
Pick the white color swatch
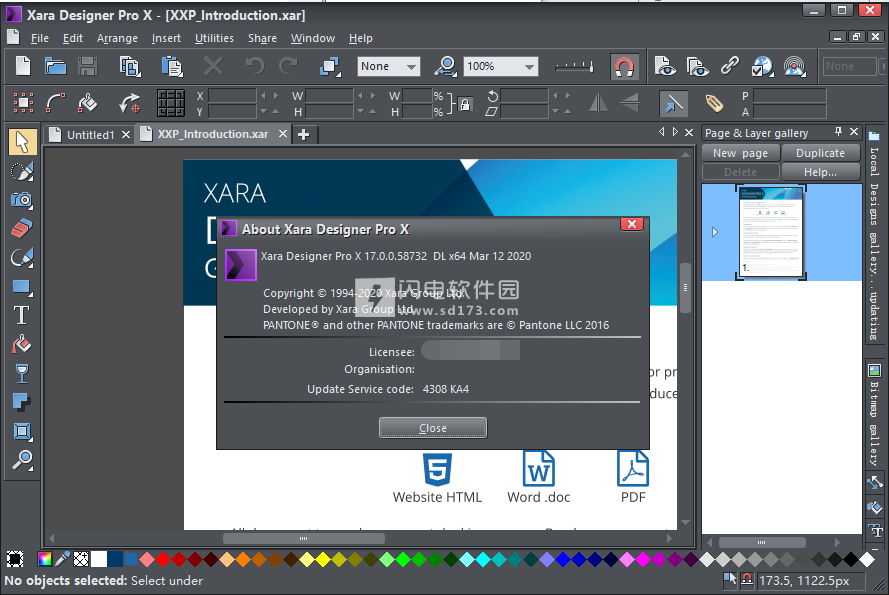pyautogui.click(x=99, y=559)
